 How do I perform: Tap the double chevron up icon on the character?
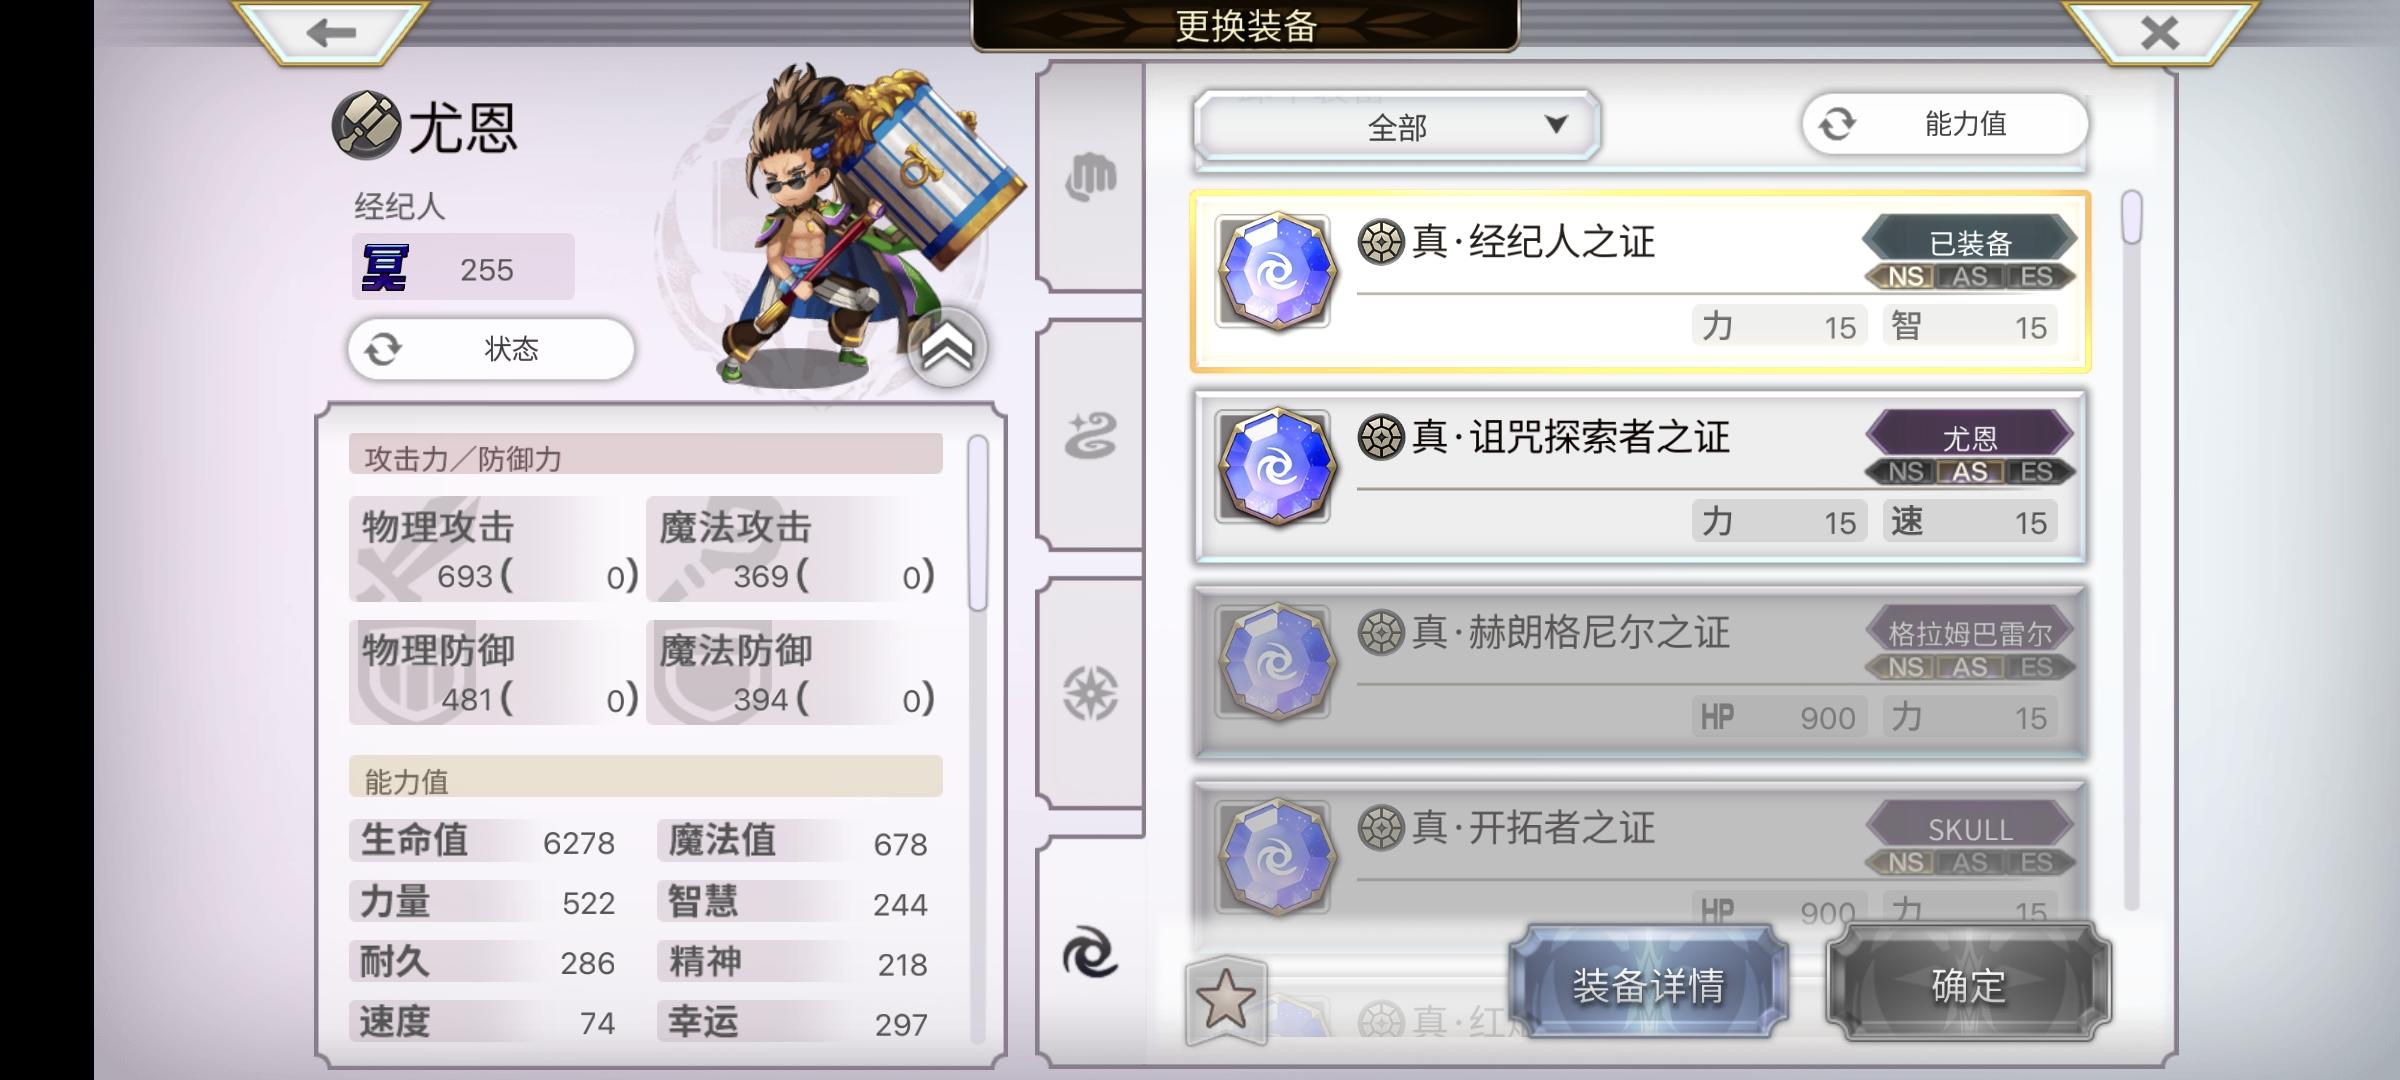(x=947, y=347)
